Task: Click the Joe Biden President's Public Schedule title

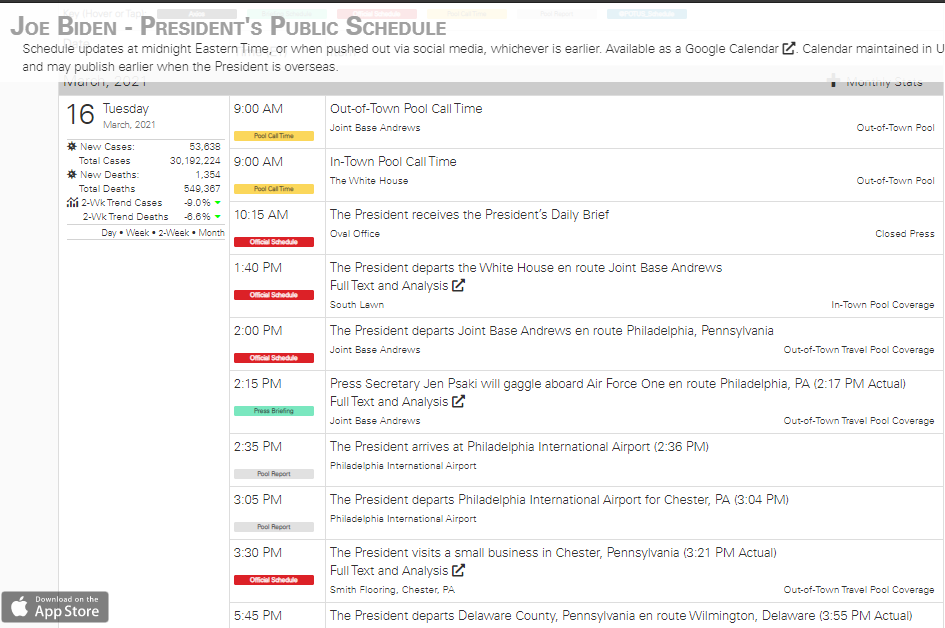Action: [x=228, y=27]
